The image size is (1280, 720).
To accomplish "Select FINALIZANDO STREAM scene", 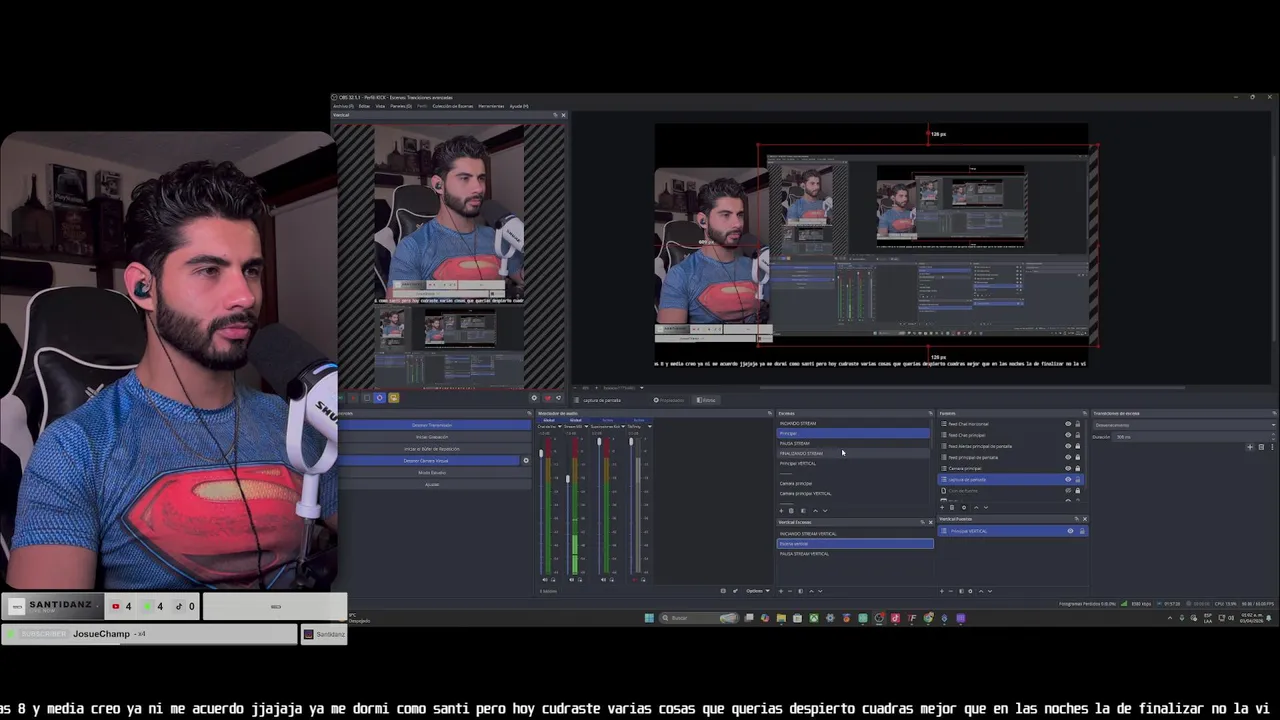I will click(x=854, y=453).
